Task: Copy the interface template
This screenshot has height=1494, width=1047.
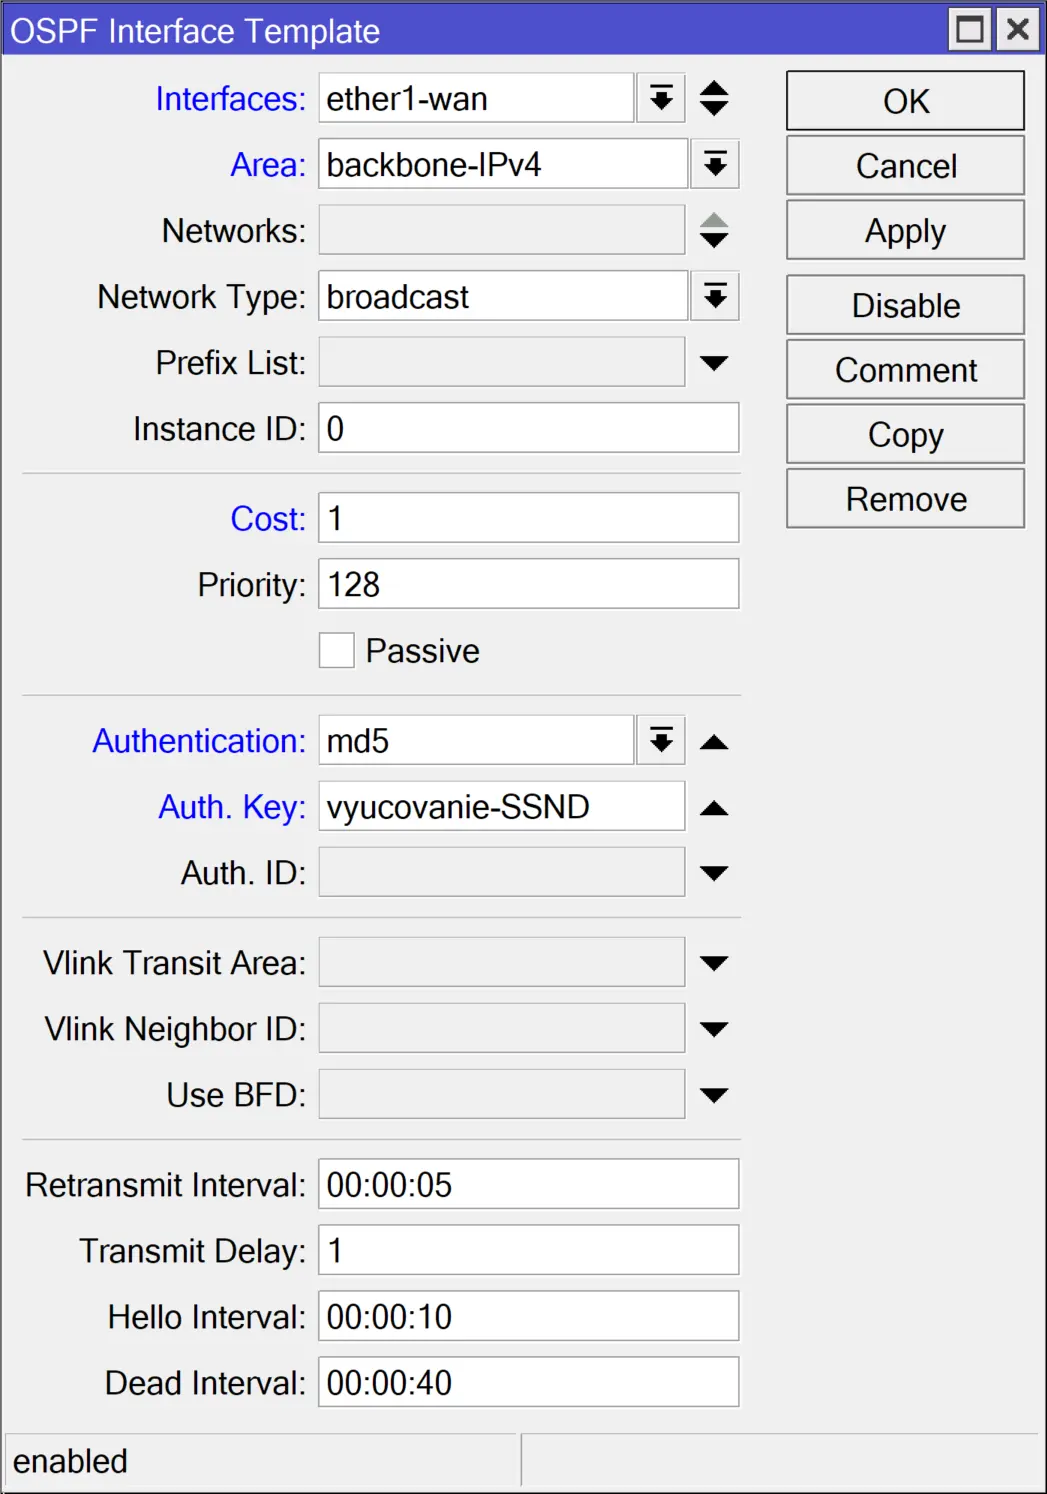Action: point(904,433)
